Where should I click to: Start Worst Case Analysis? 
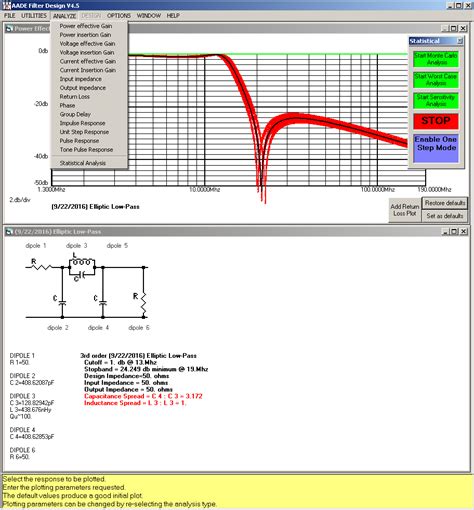436,80
